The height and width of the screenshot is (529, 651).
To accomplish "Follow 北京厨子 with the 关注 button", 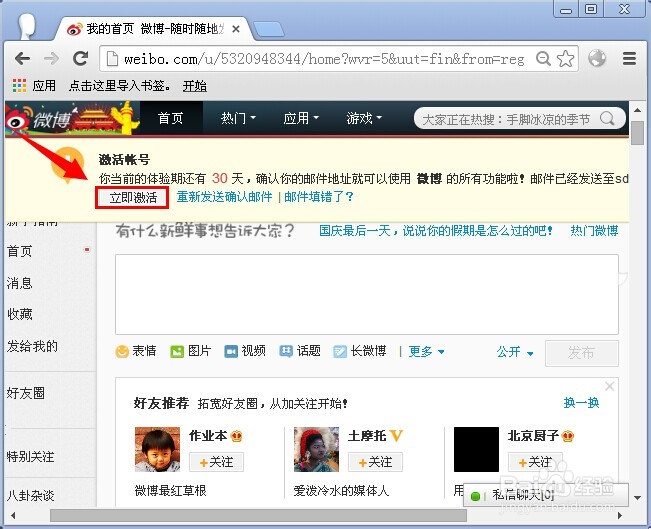I will (x=535, y=462).
